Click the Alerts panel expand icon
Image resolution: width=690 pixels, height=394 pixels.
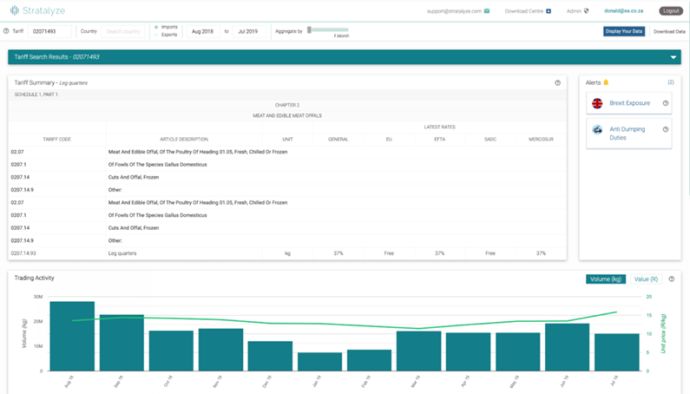tap(671, 82)
